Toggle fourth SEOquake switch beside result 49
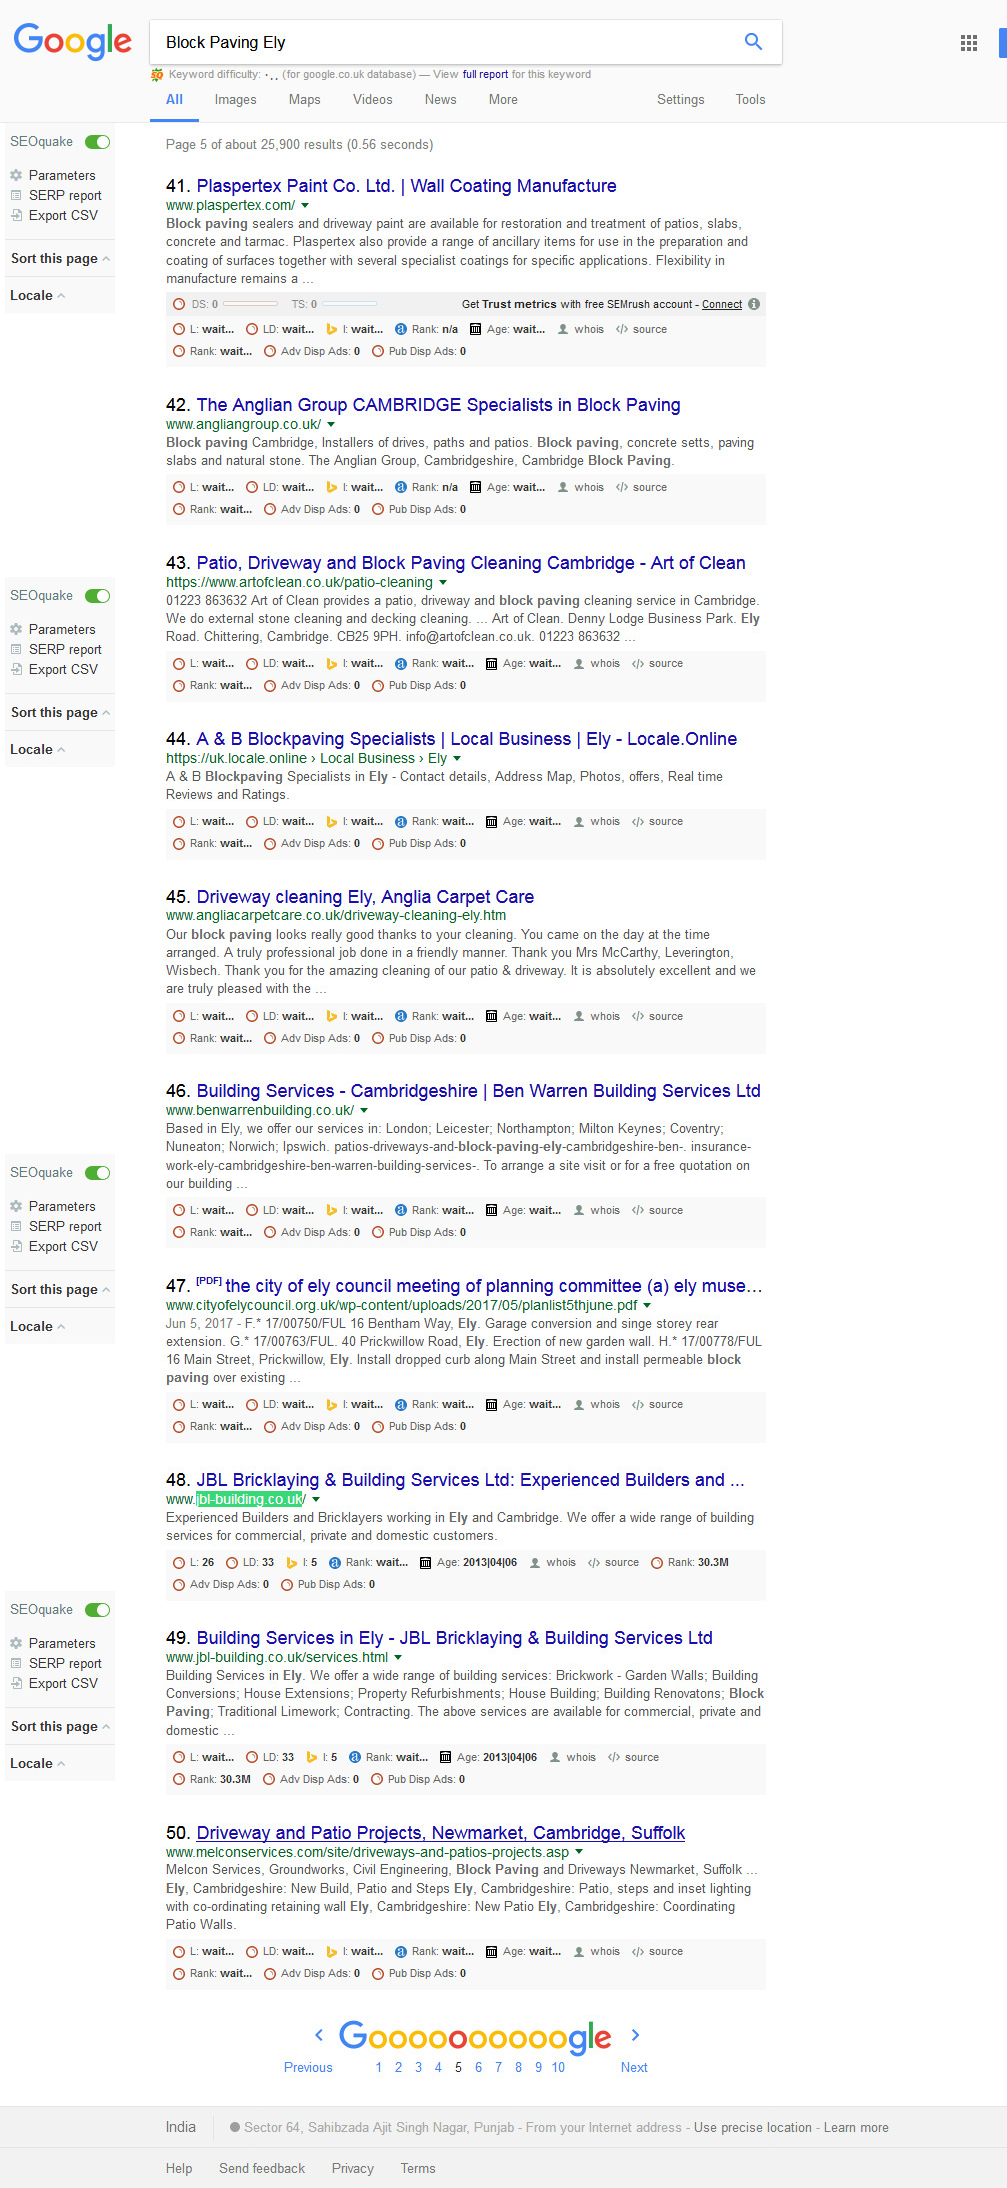The height and width of the screenshot is (2188, 1007). 98,1610
